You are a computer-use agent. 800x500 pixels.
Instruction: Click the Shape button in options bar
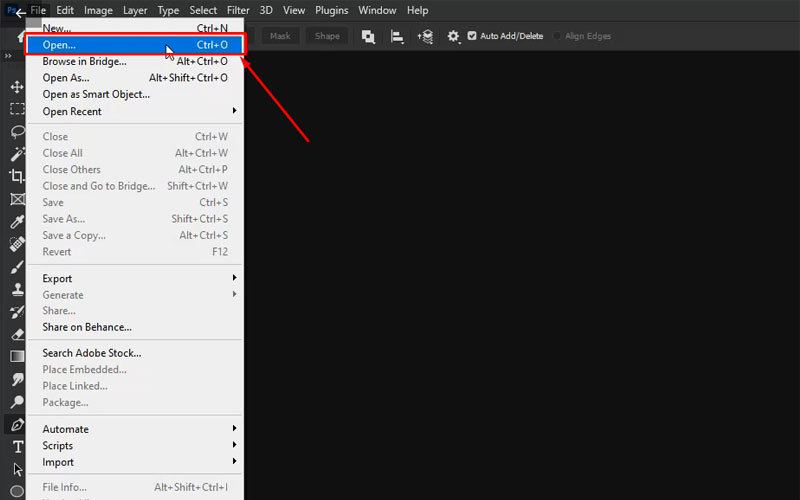(327, 36)
